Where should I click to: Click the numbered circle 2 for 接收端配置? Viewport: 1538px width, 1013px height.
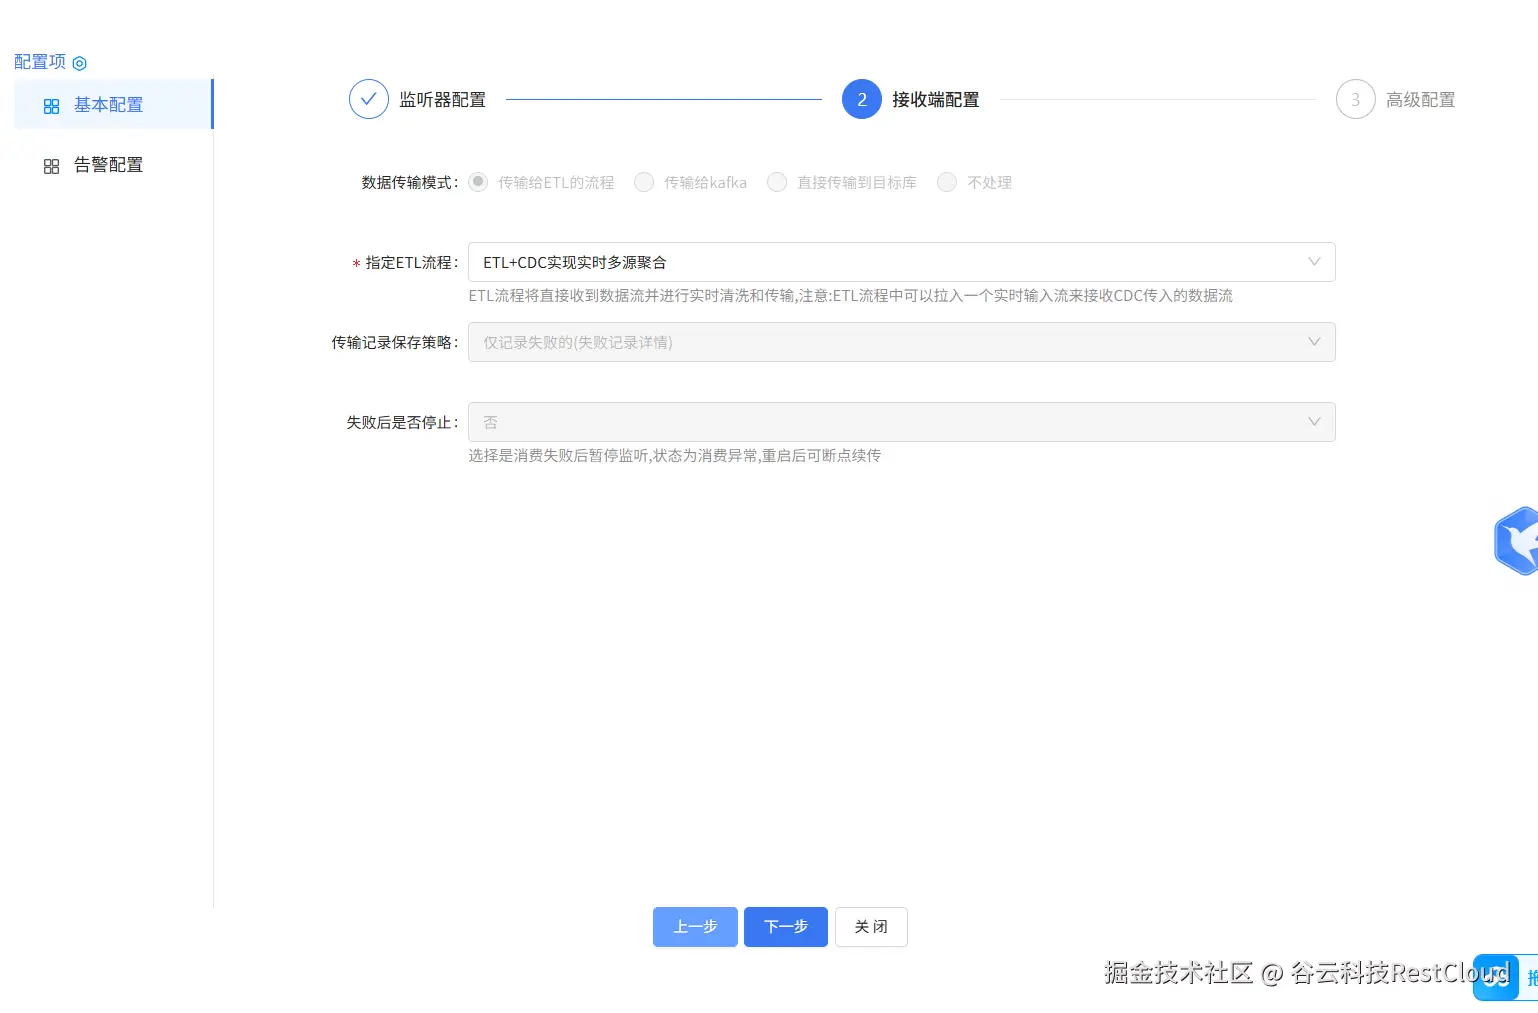click(861, 99)
